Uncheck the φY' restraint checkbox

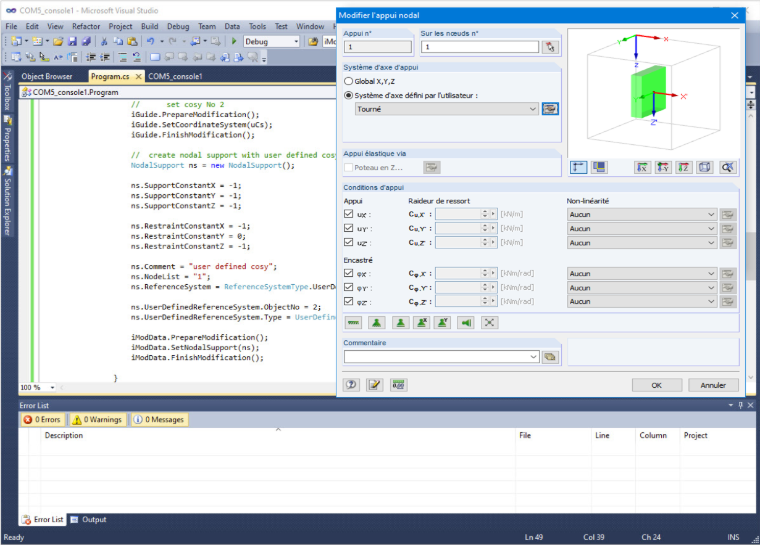348,287
